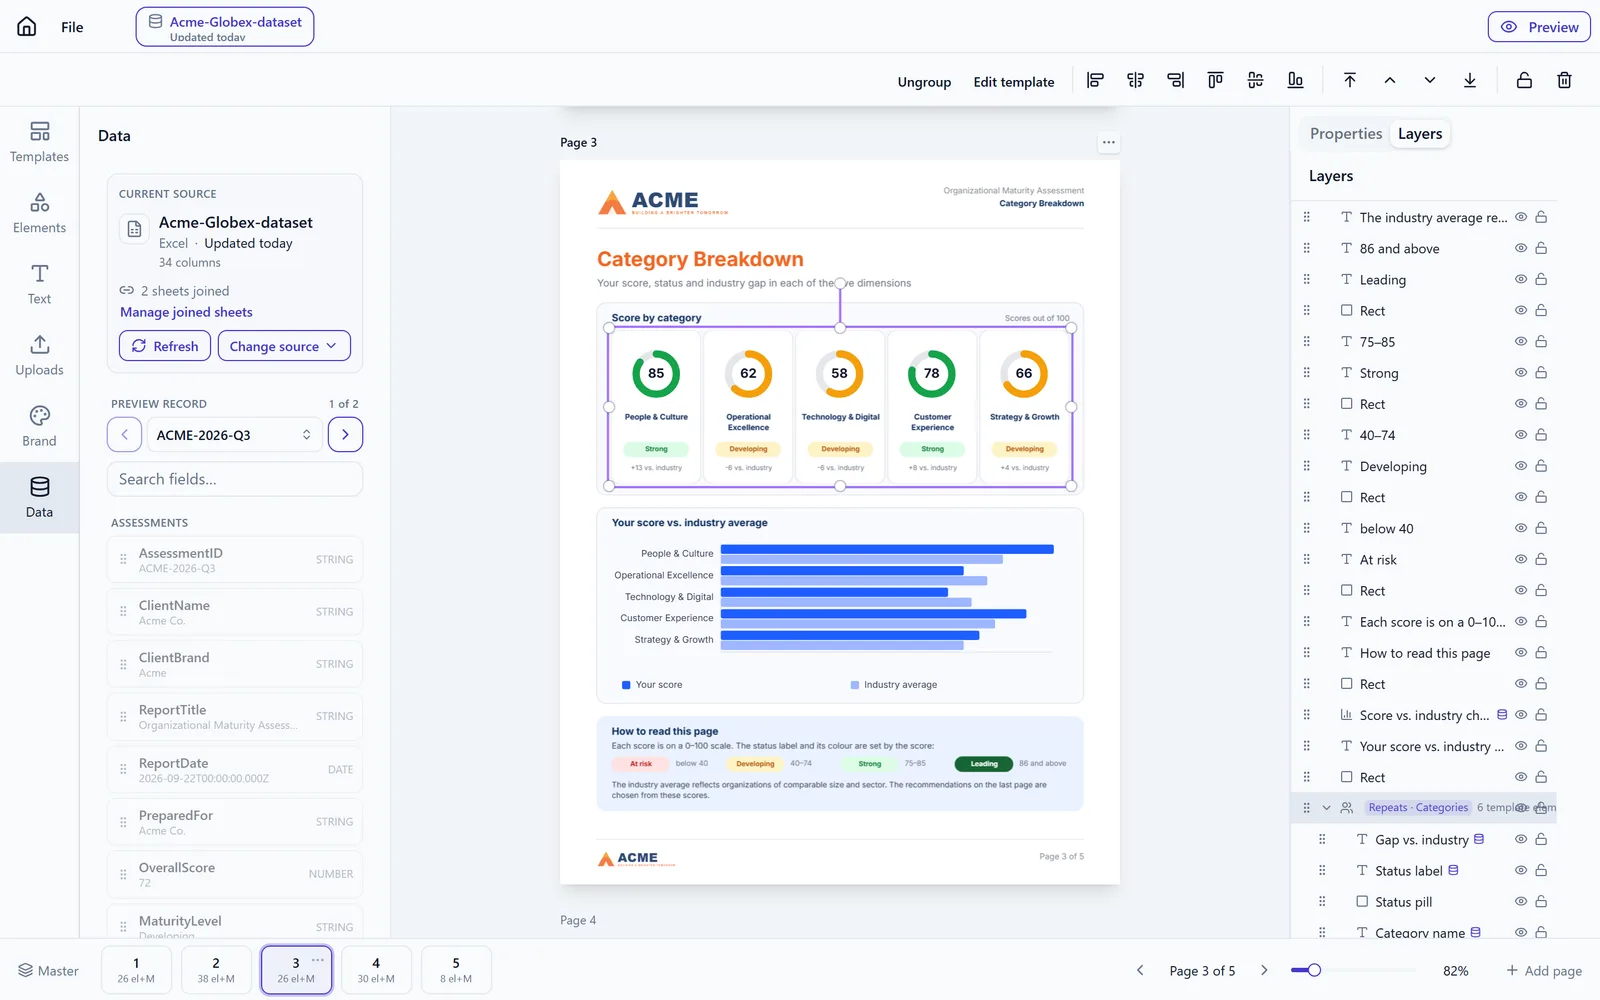1600x1000 pixels.
Task: Open the Brand sidebar panel
Action: click(40, 427)
